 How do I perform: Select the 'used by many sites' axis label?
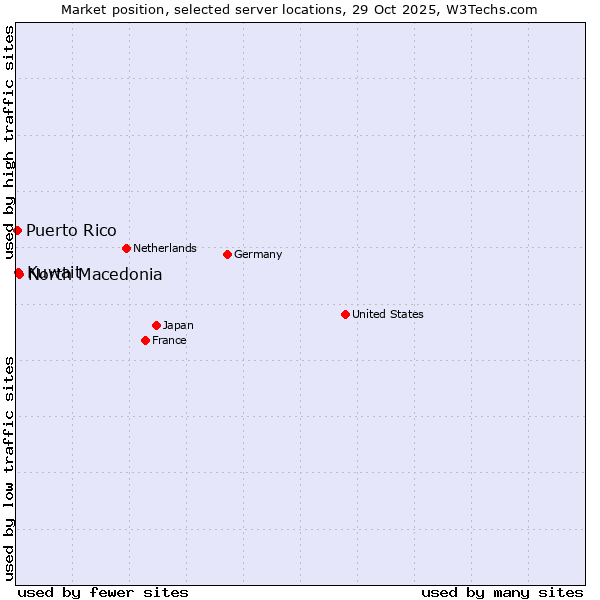pyautogui.click(x=502, y=592)
